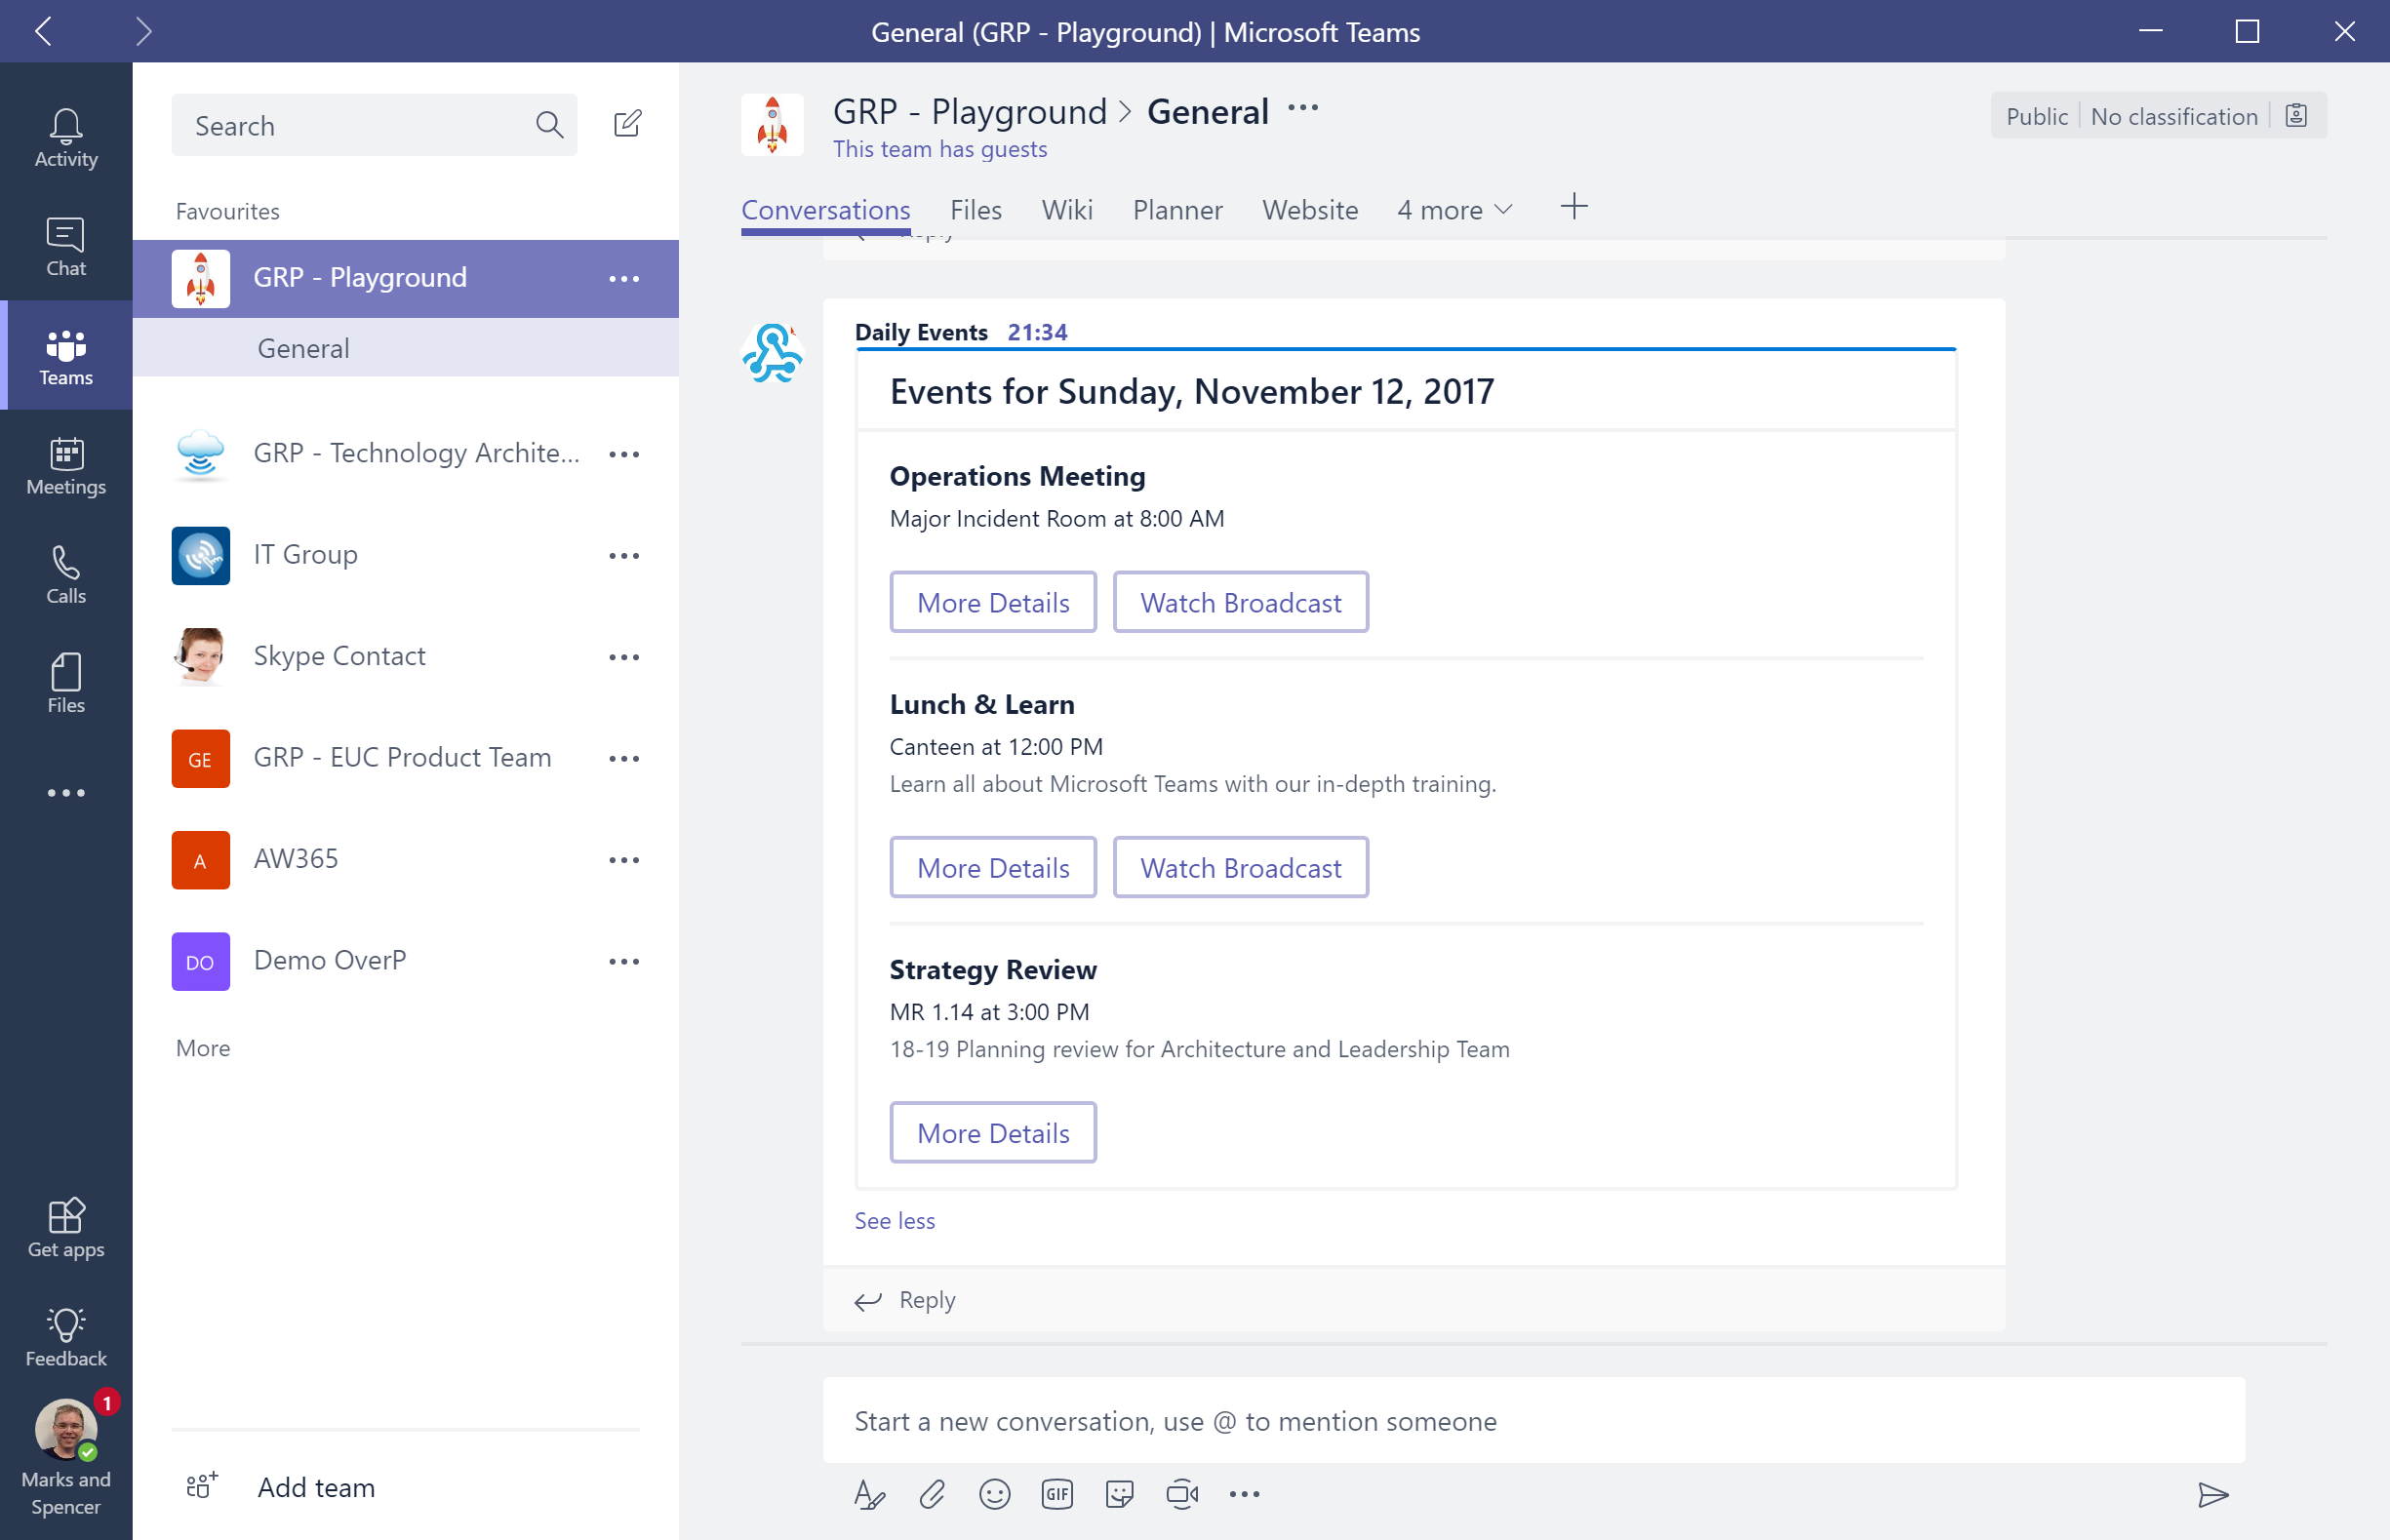Send the message with arrow icon

pyautogui.click(x=2213, y=1494)
